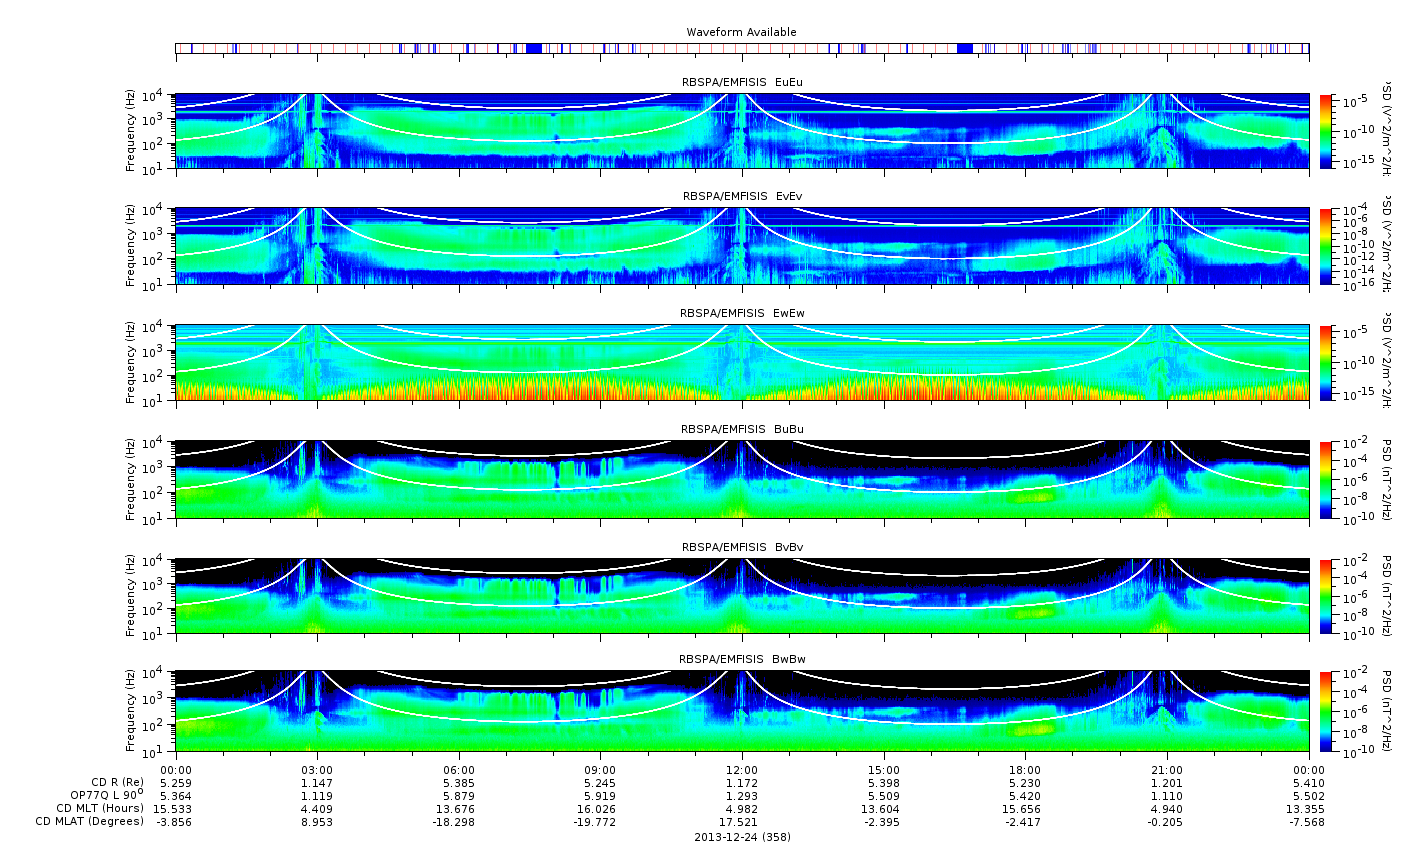Select the 03:00 time tick label
1408x859 pixels.
click(317, 770)
